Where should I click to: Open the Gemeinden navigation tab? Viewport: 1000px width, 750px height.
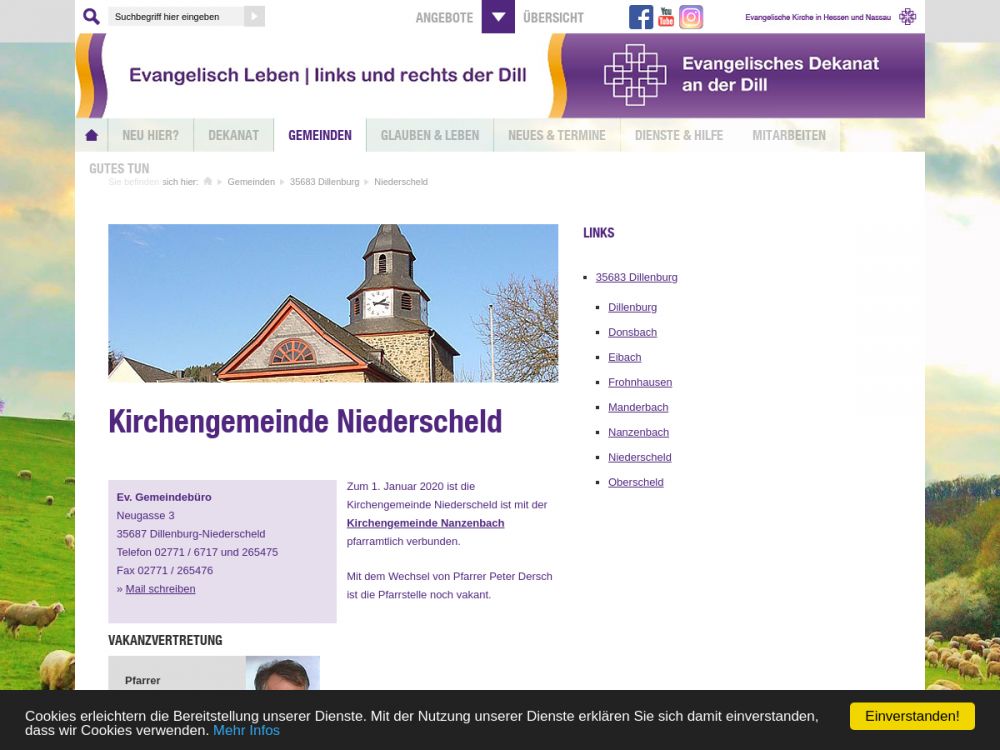click(320, 135)
